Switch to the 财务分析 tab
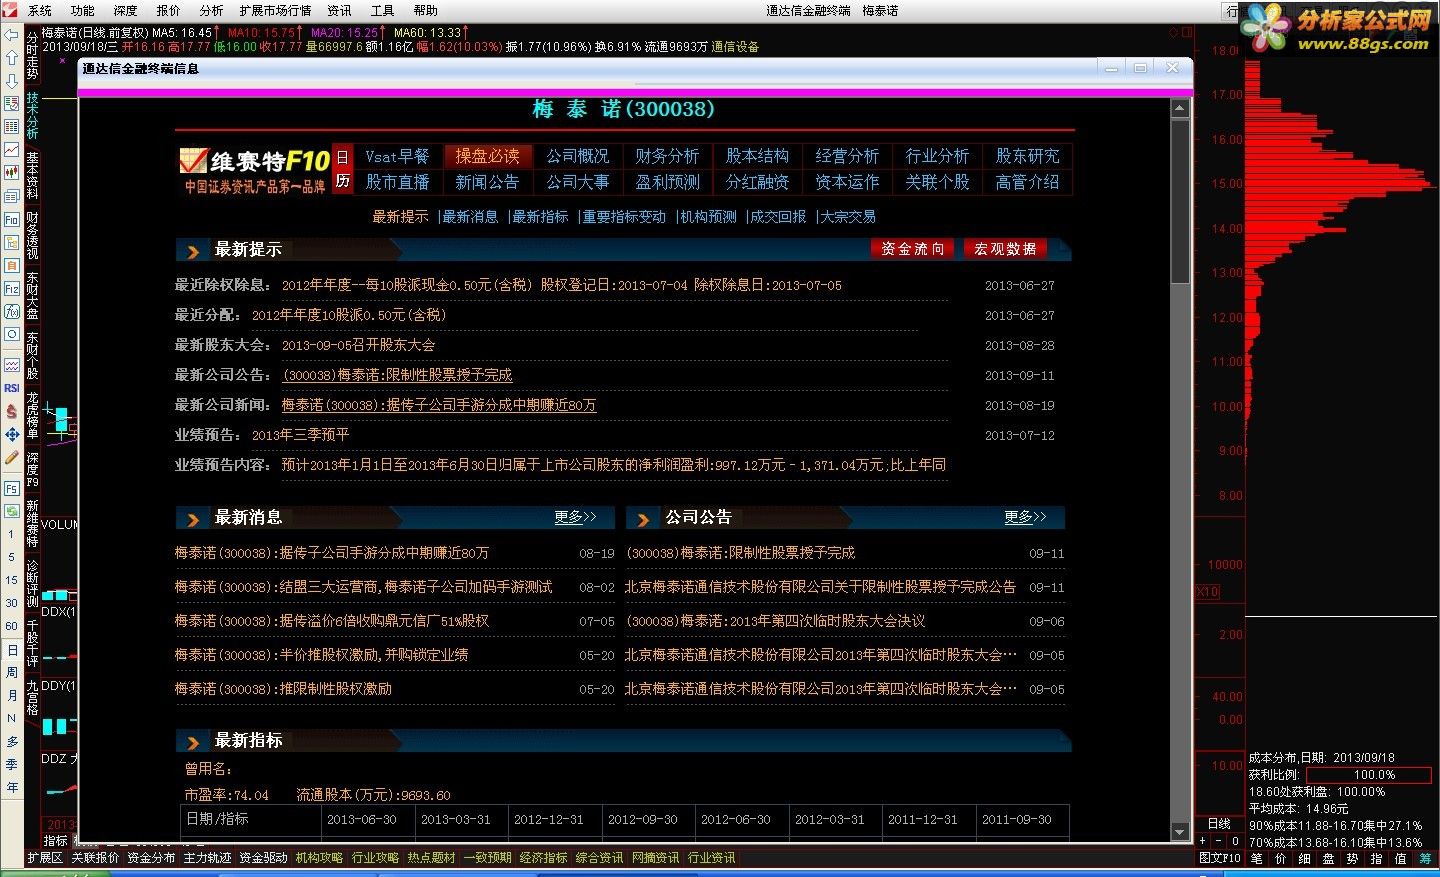The height and width of the screenshot is (877, 1440). 667,156
